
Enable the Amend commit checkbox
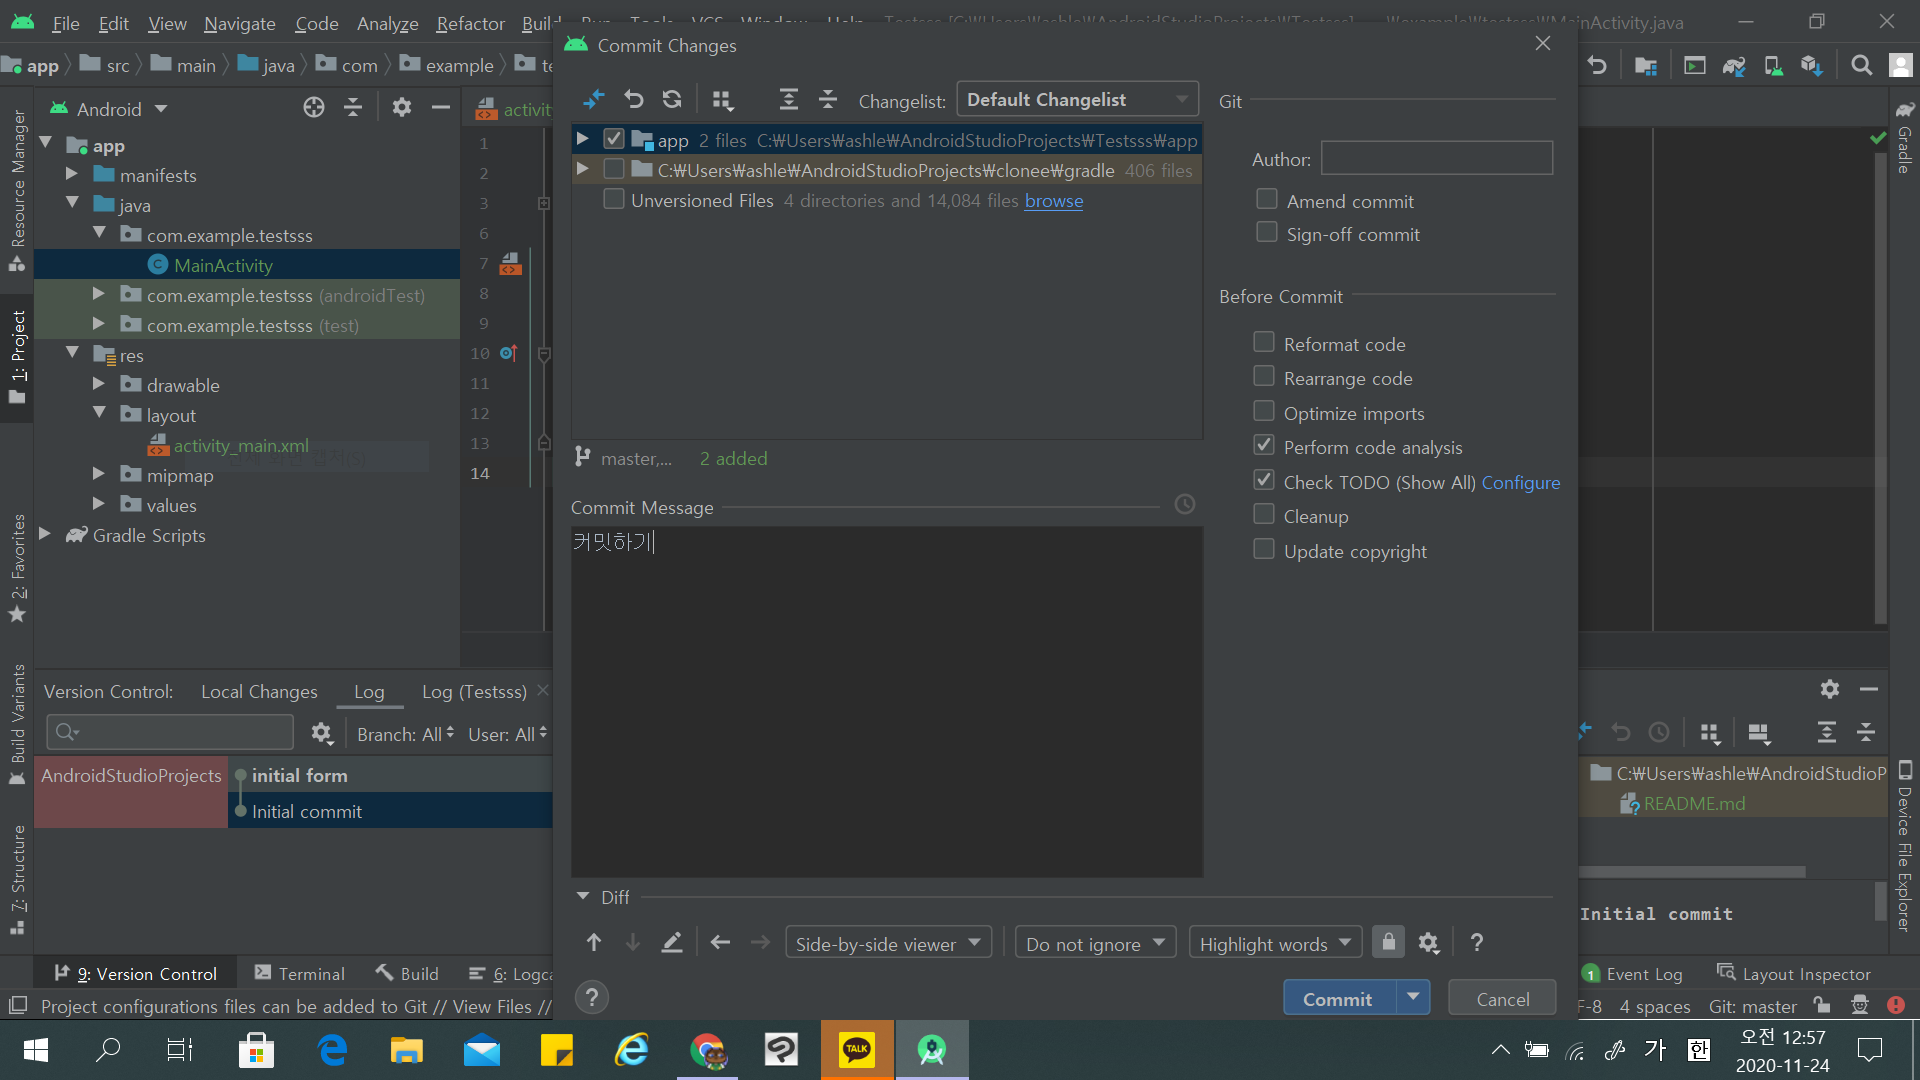pos(1267,200)
